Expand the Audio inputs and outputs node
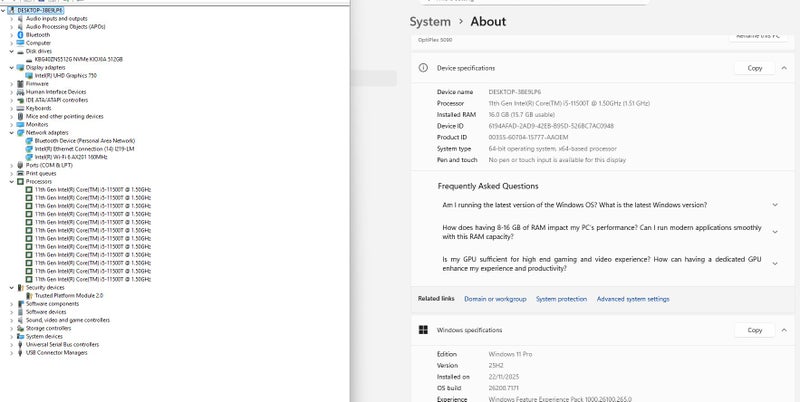The height and width of the screenshot is (402, 800). pyautogui.click(x=11, y=18)
